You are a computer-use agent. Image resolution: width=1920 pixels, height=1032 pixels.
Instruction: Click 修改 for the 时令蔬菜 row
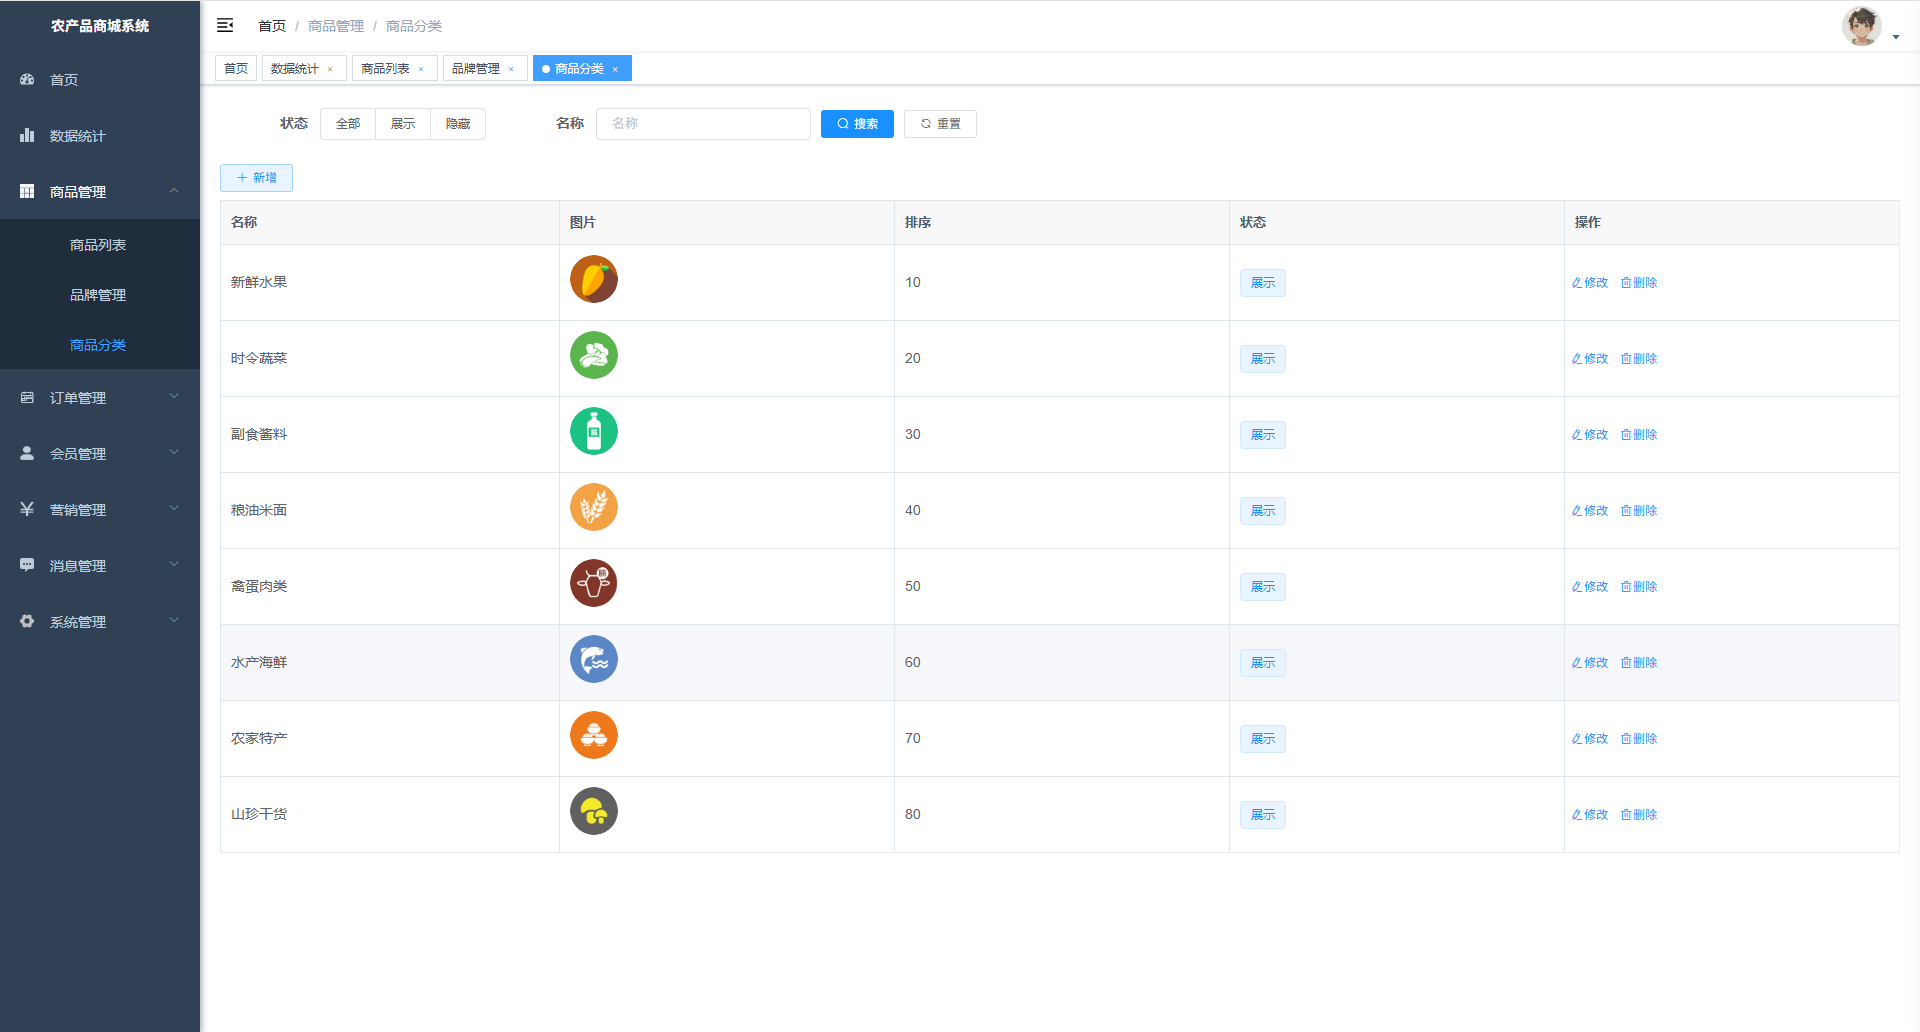[x=1590, y=359]
